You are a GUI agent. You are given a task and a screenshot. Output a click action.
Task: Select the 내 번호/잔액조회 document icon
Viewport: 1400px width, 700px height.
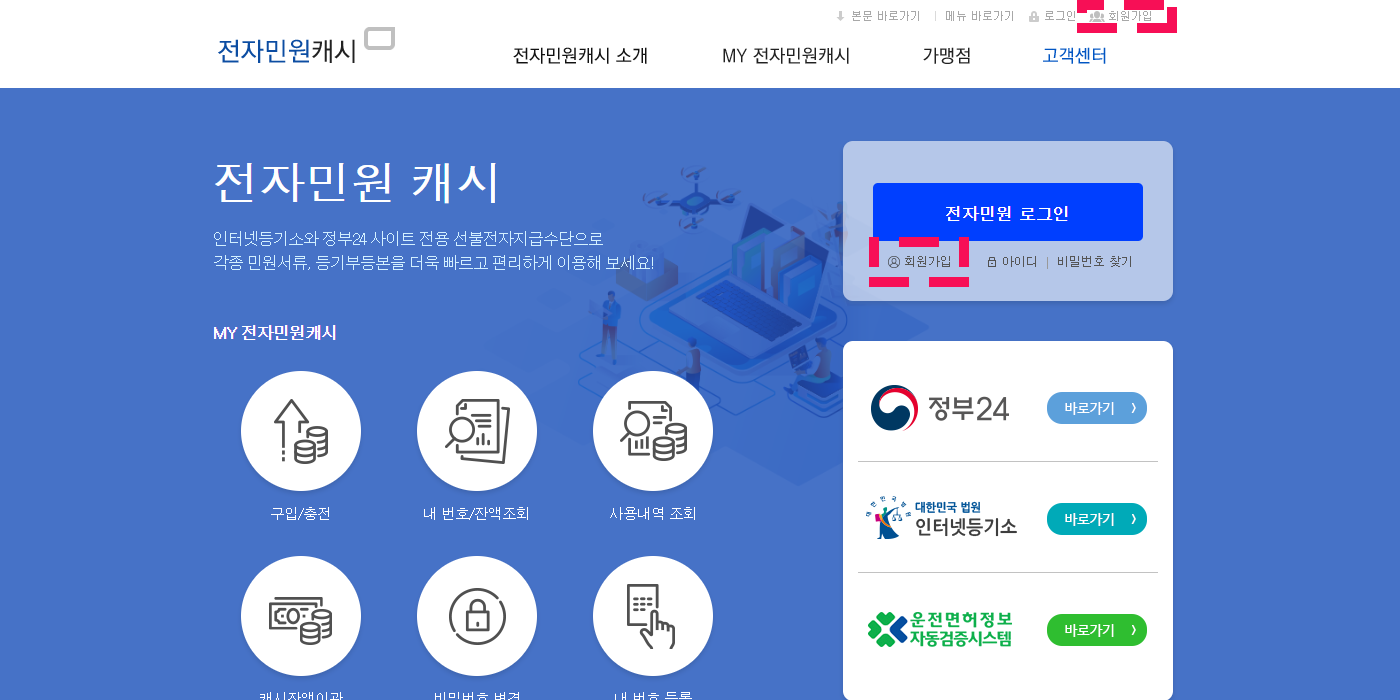tap(477, 431)
